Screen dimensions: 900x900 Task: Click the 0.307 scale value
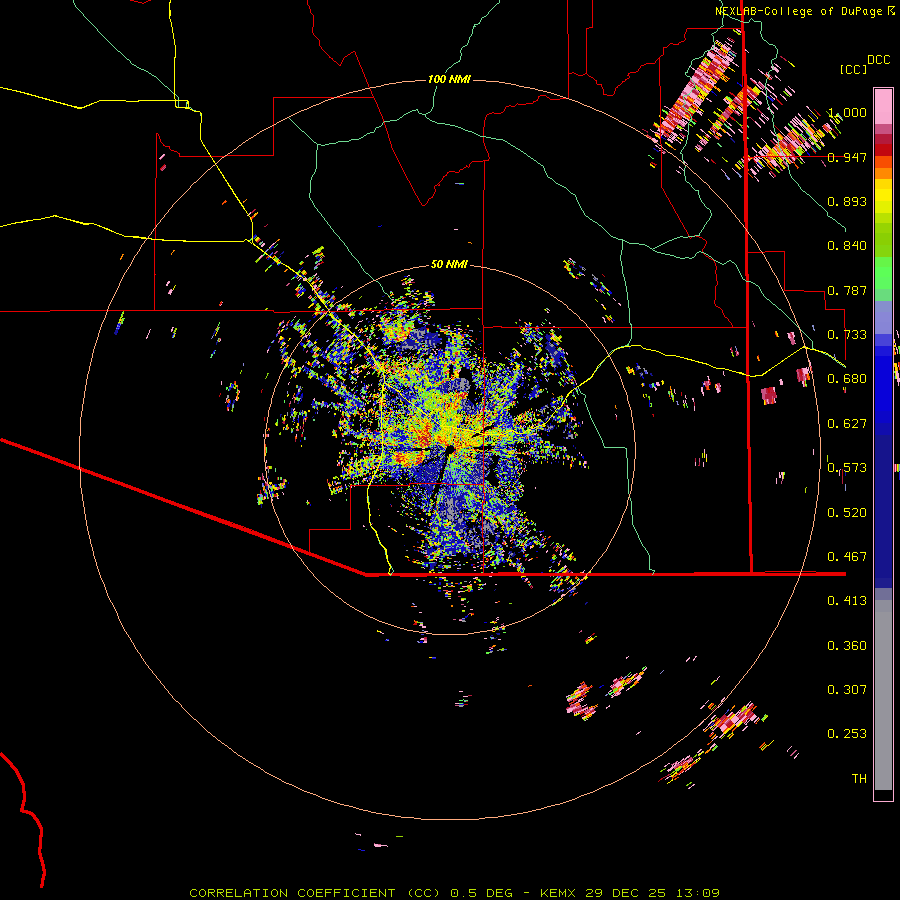coord(847,690)
